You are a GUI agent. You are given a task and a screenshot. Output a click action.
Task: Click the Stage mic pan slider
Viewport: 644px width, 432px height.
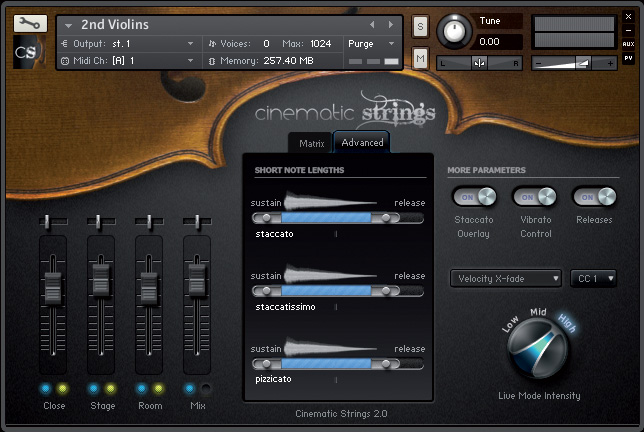(x=98, y=221)
